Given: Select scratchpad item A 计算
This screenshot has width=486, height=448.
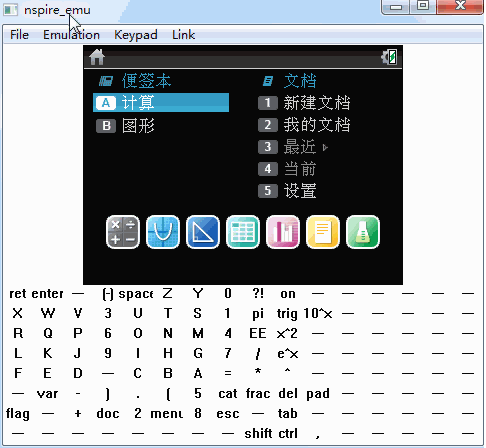Looking at the screenshot, I should point(161,102).
